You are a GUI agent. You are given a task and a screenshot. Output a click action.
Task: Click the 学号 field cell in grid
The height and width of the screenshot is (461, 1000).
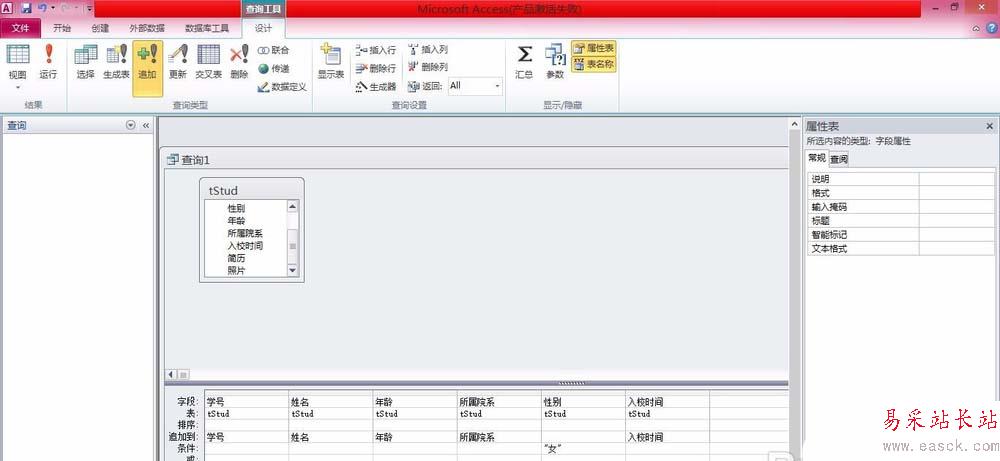coord(247,402)
